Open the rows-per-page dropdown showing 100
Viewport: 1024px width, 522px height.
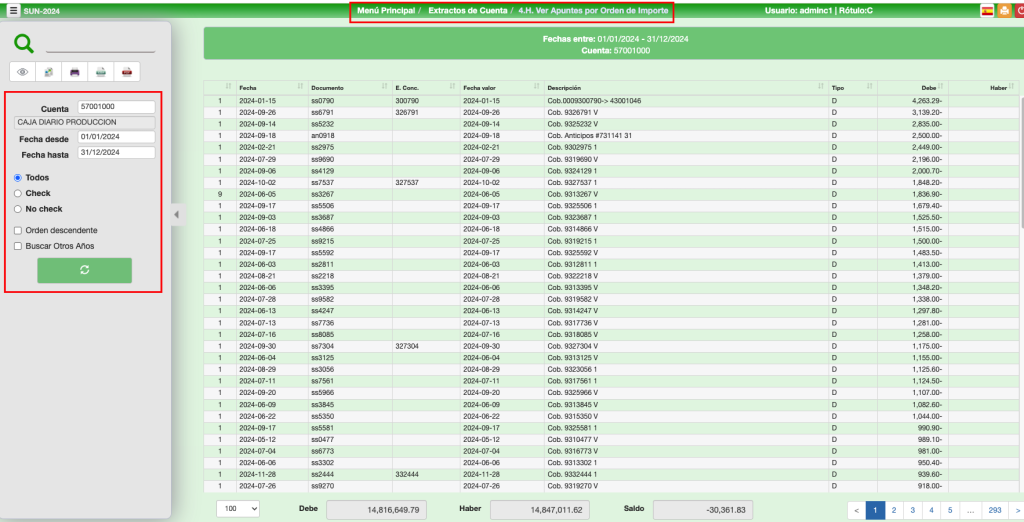pos(238,509)
